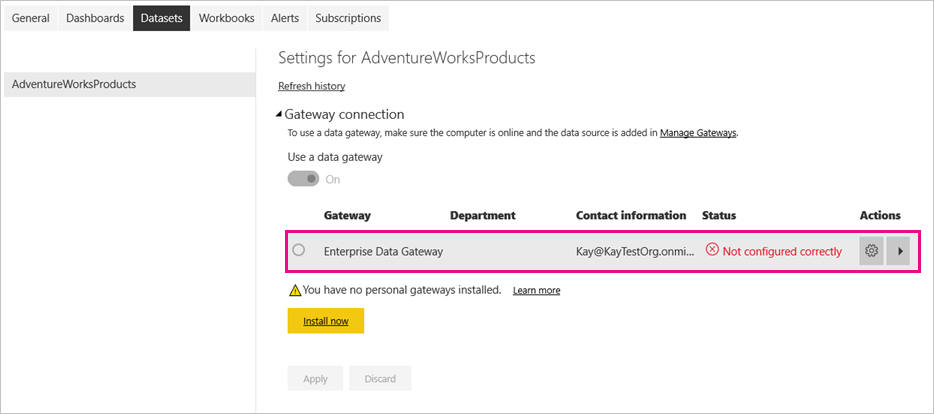
Task: Go to the Workbooks tab
Action: 227,18
